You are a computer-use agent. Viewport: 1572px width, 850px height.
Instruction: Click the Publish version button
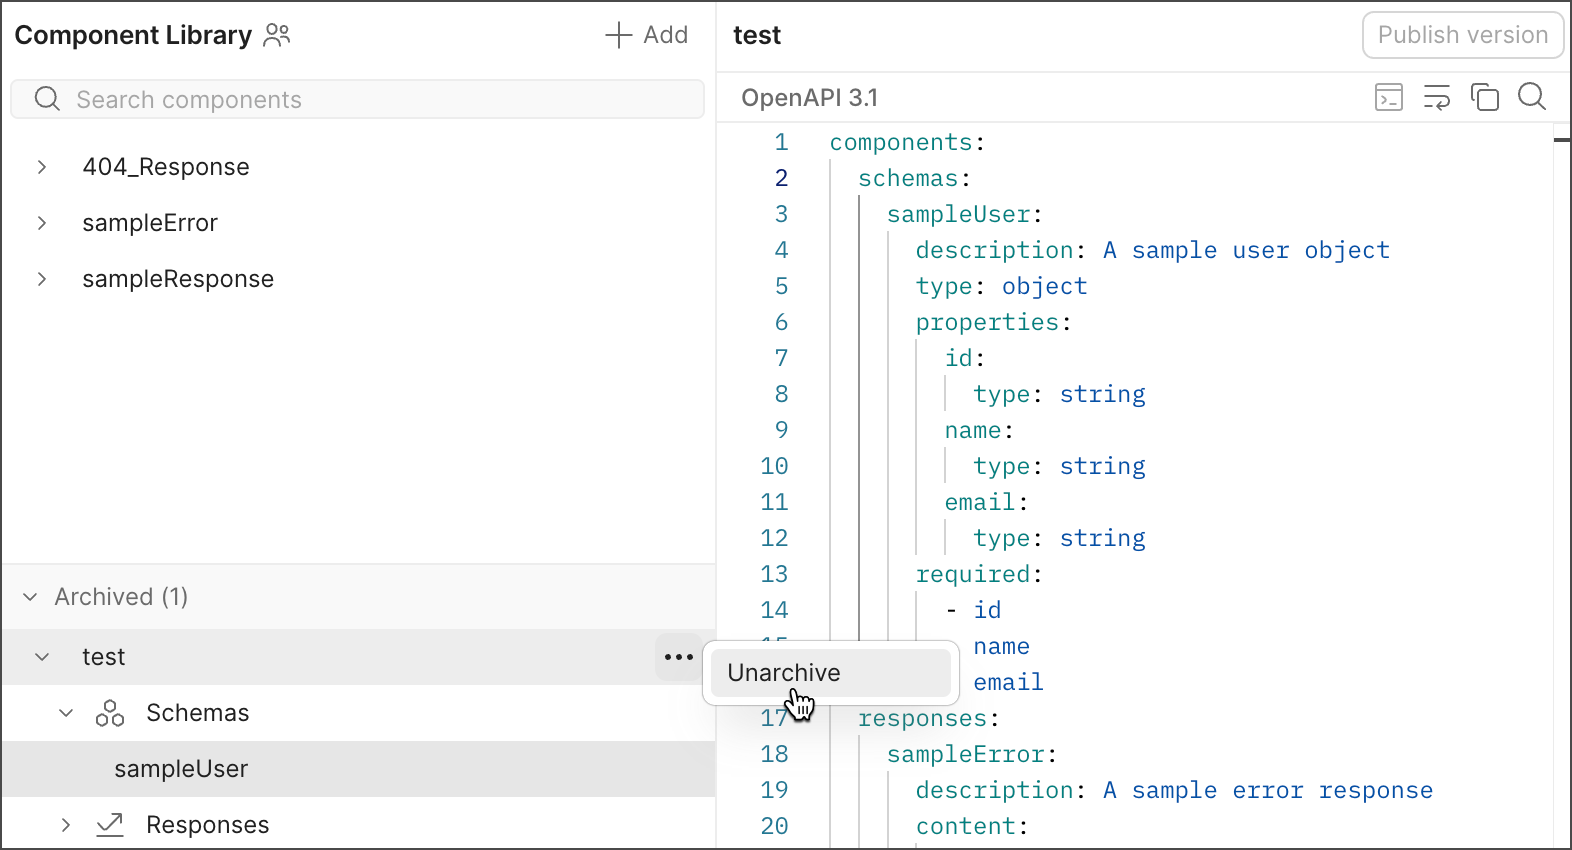(x=1463, y=35)
